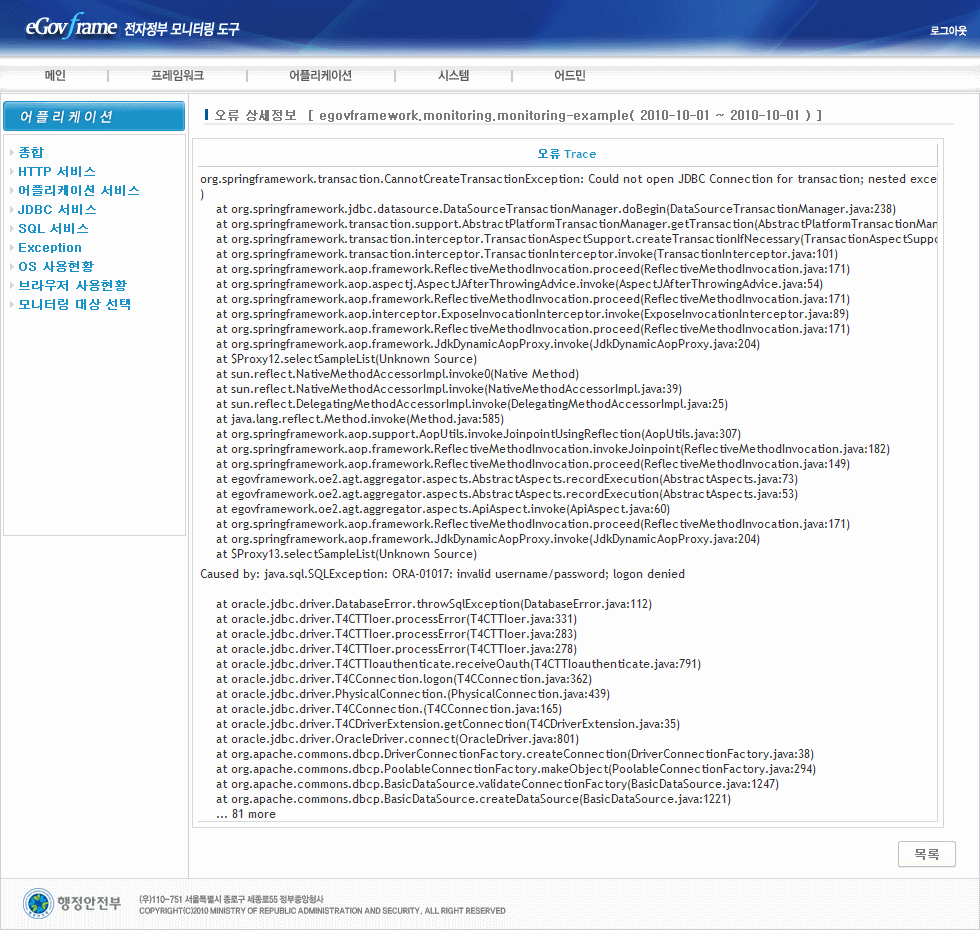Open the 메인 menu

point(55,76)
